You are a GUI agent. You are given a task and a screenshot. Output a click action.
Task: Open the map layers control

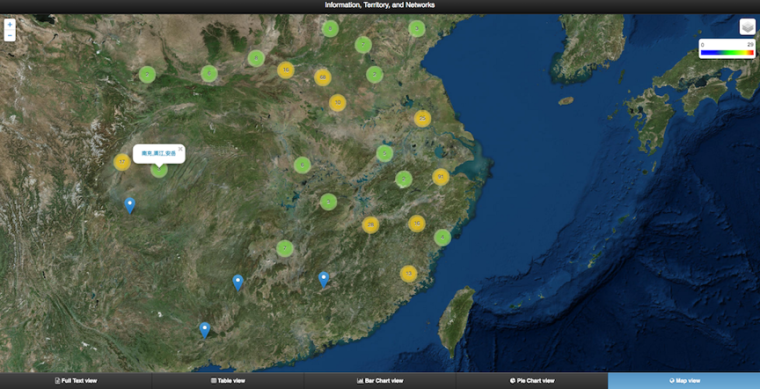coord(747,27)
